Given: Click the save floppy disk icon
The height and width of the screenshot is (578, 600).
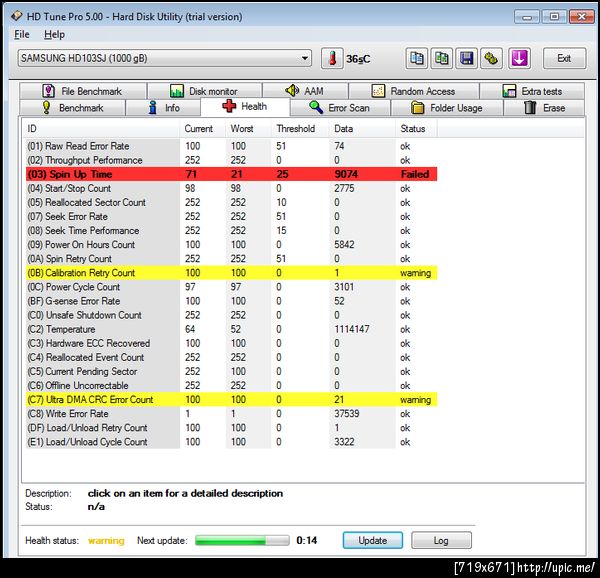Looking at the screenshot, I should (466, 59).
